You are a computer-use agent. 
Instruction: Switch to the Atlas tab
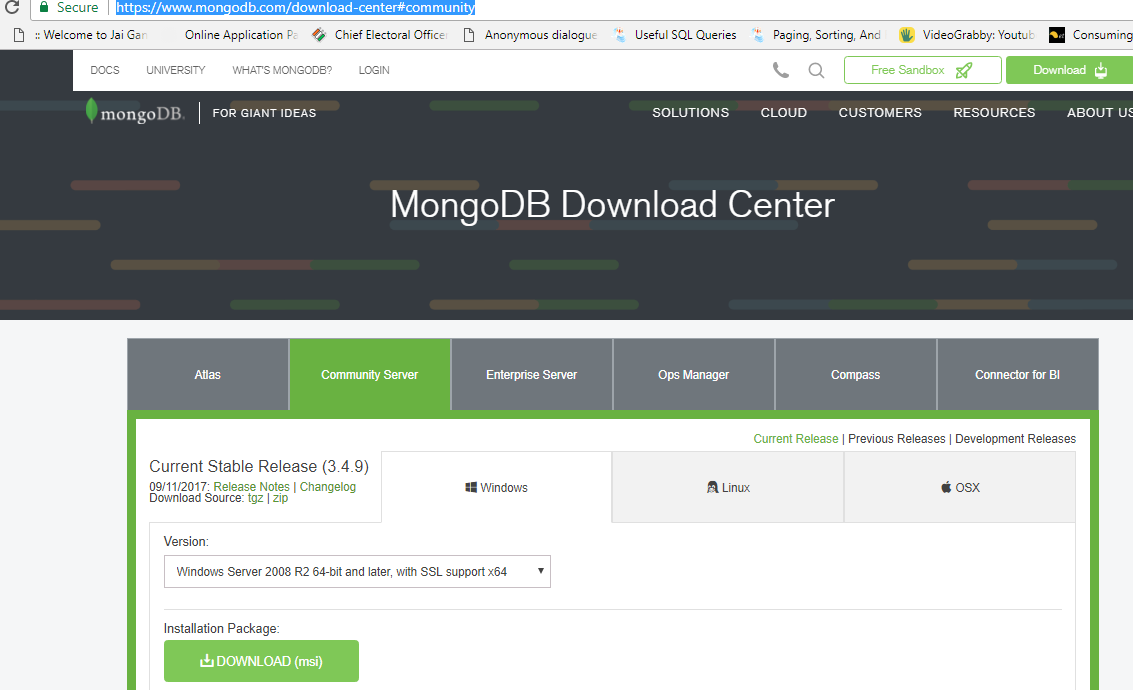point(207,374)
